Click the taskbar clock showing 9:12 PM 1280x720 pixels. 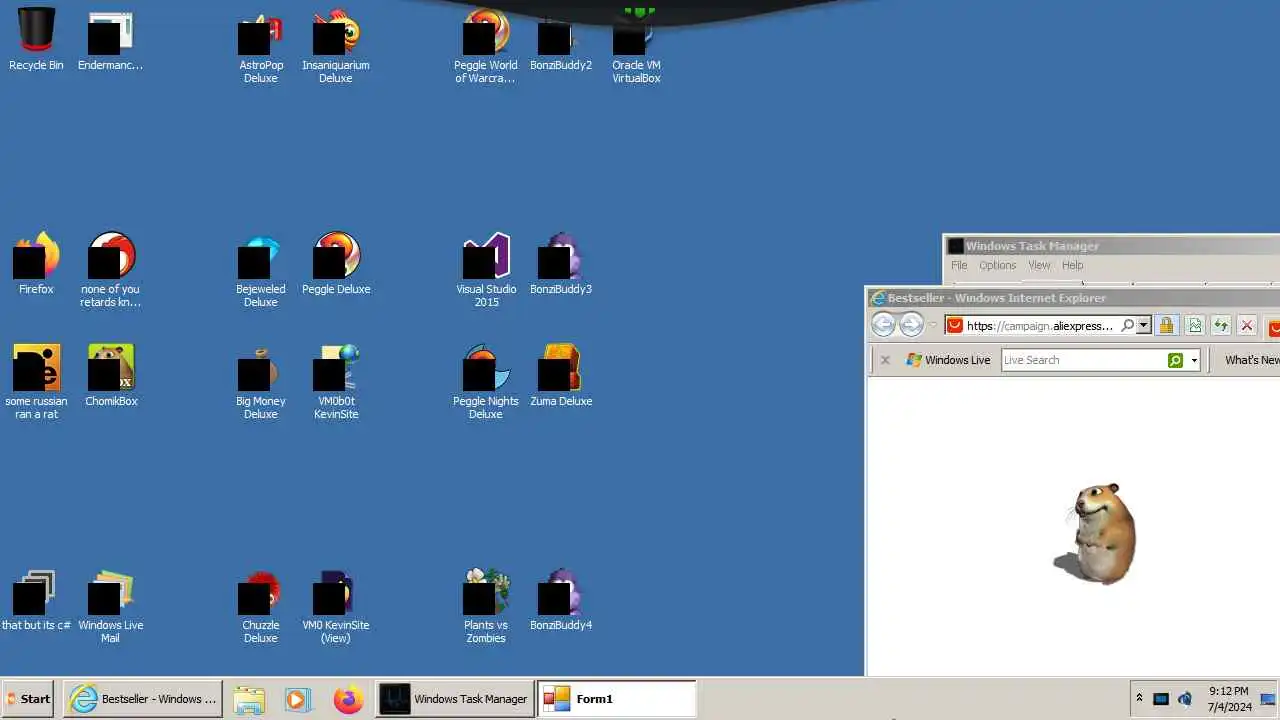tap(1228, 699)
